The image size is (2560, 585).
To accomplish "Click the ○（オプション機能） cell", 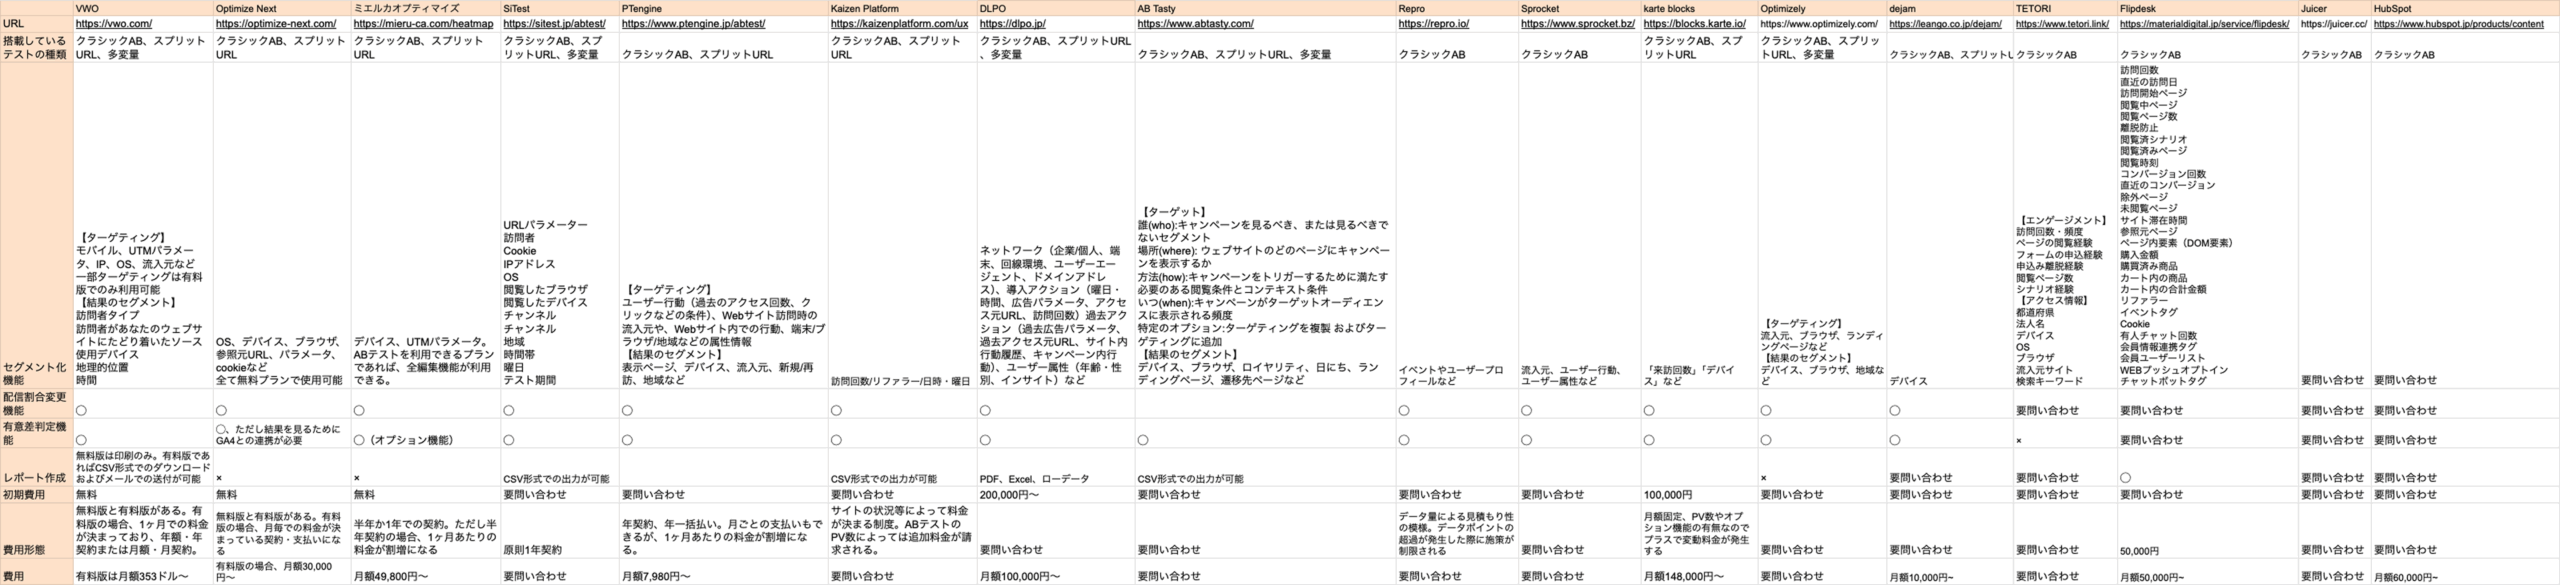I will point(426,433).
